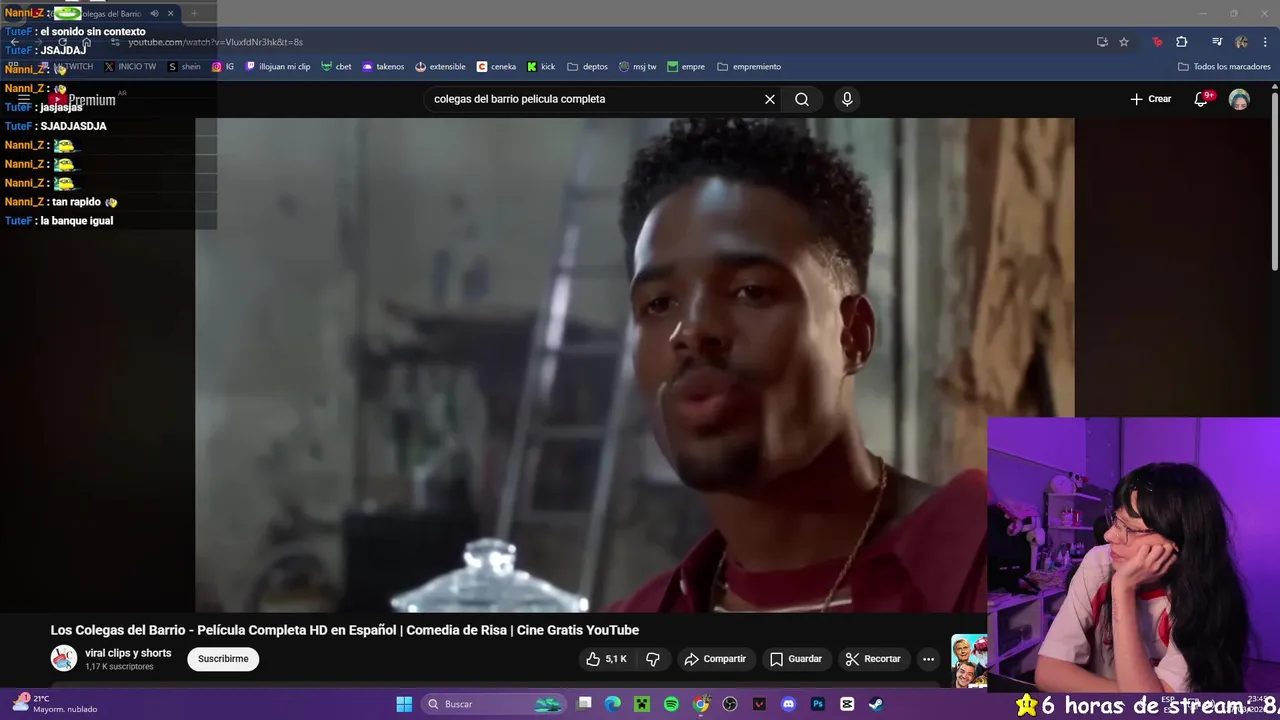This screenshot has height=720, width=1280.
Task: Open Task View in taskbar
Action: coord(585,704)
